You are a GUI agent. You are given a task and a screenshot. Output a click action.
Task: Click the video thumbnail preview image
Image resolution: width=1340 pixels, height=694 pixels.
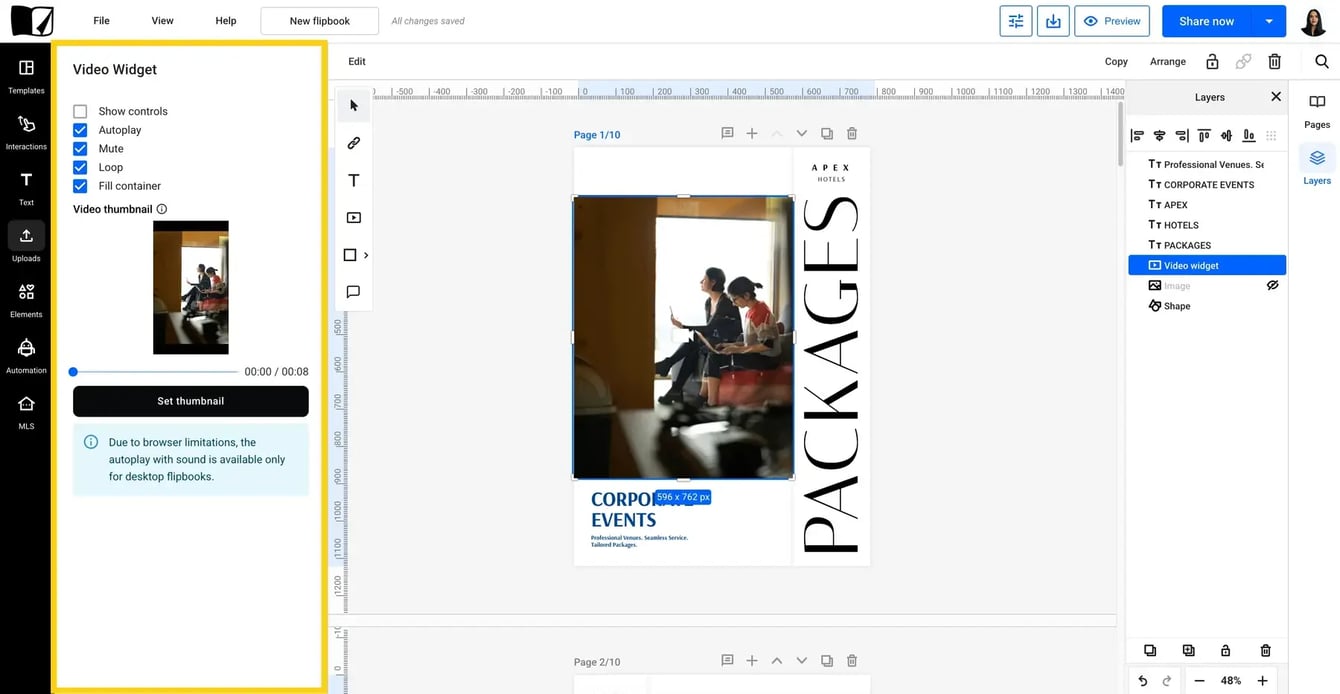click(x=191, y=288)
